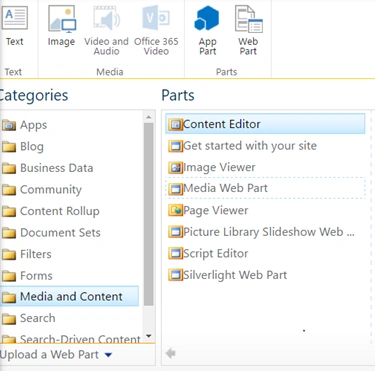Click the Document Sets folder icon

pyautogui.click(x=9, y=233)
